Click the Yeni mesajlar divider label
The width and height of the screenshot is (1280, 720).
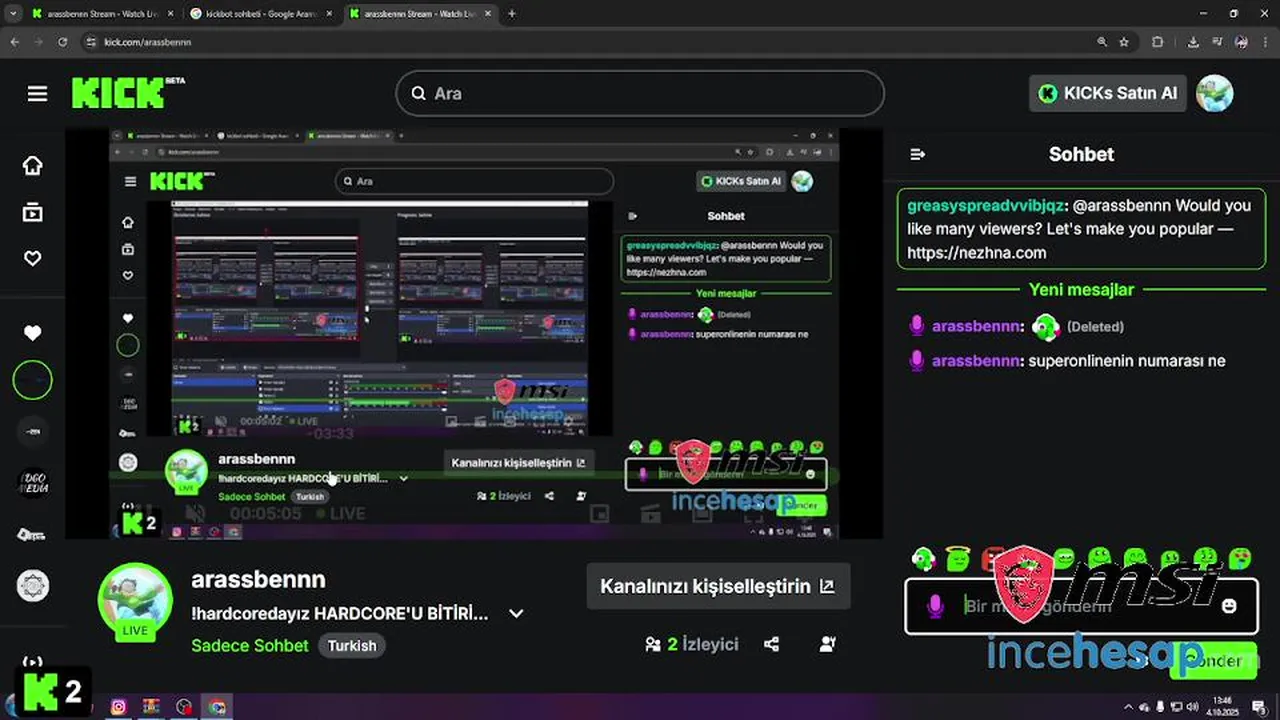[x=1081, y=290]
